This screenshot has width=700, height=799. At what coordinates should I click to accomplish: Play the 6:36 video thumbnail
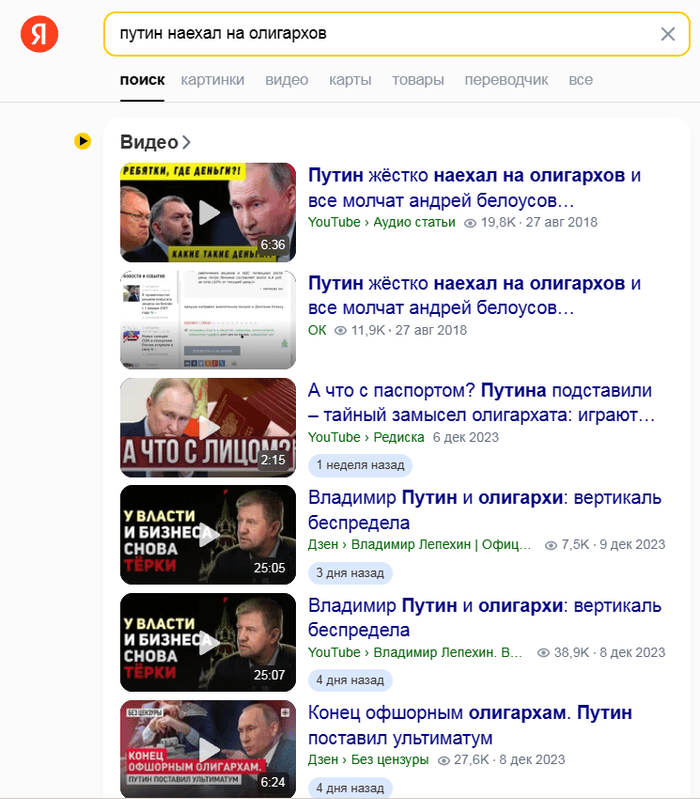coord(208,212)
